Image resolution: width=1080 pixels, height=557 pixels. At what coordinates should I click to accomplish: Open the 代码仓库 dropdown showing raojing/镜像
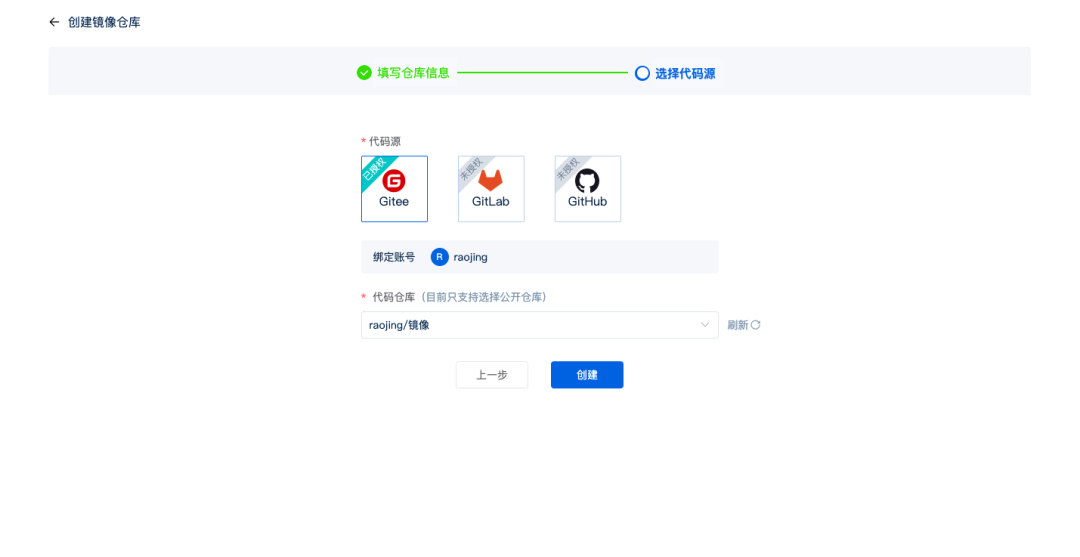pyautogui.click(x=539, y=325)
